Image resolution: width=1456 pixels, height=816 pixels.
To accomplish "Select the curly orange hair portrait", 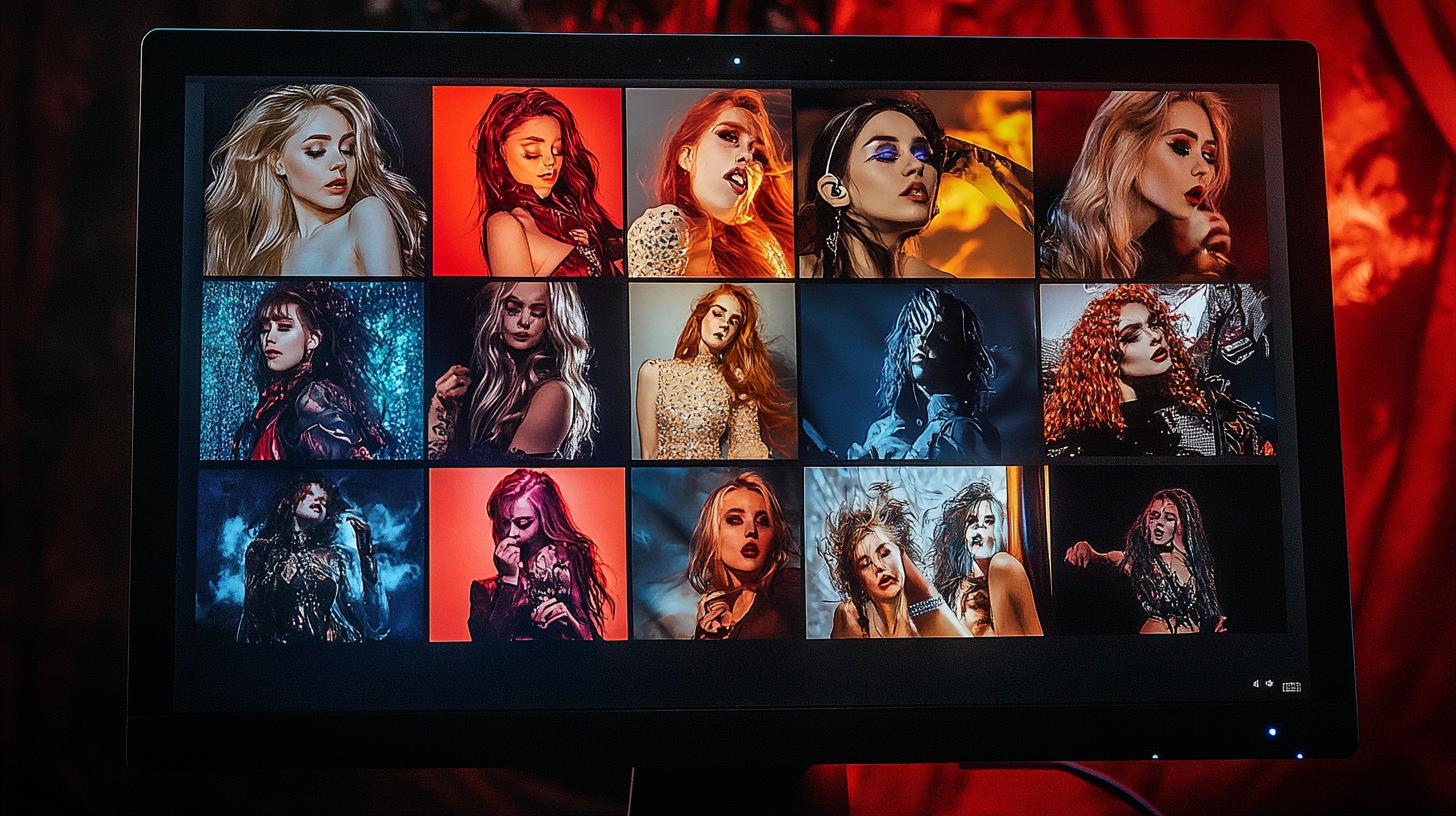I will 1157,370.
